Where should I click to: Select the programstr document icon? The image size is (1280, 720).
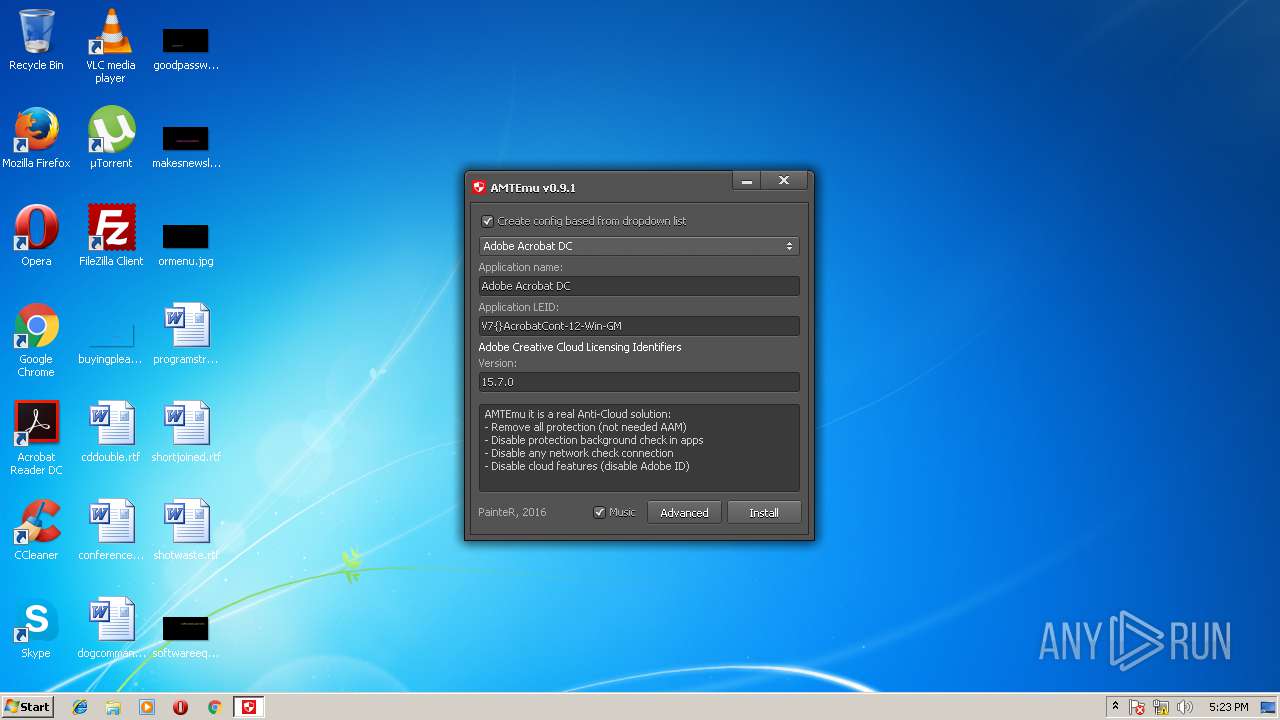(x=186, y=333)
